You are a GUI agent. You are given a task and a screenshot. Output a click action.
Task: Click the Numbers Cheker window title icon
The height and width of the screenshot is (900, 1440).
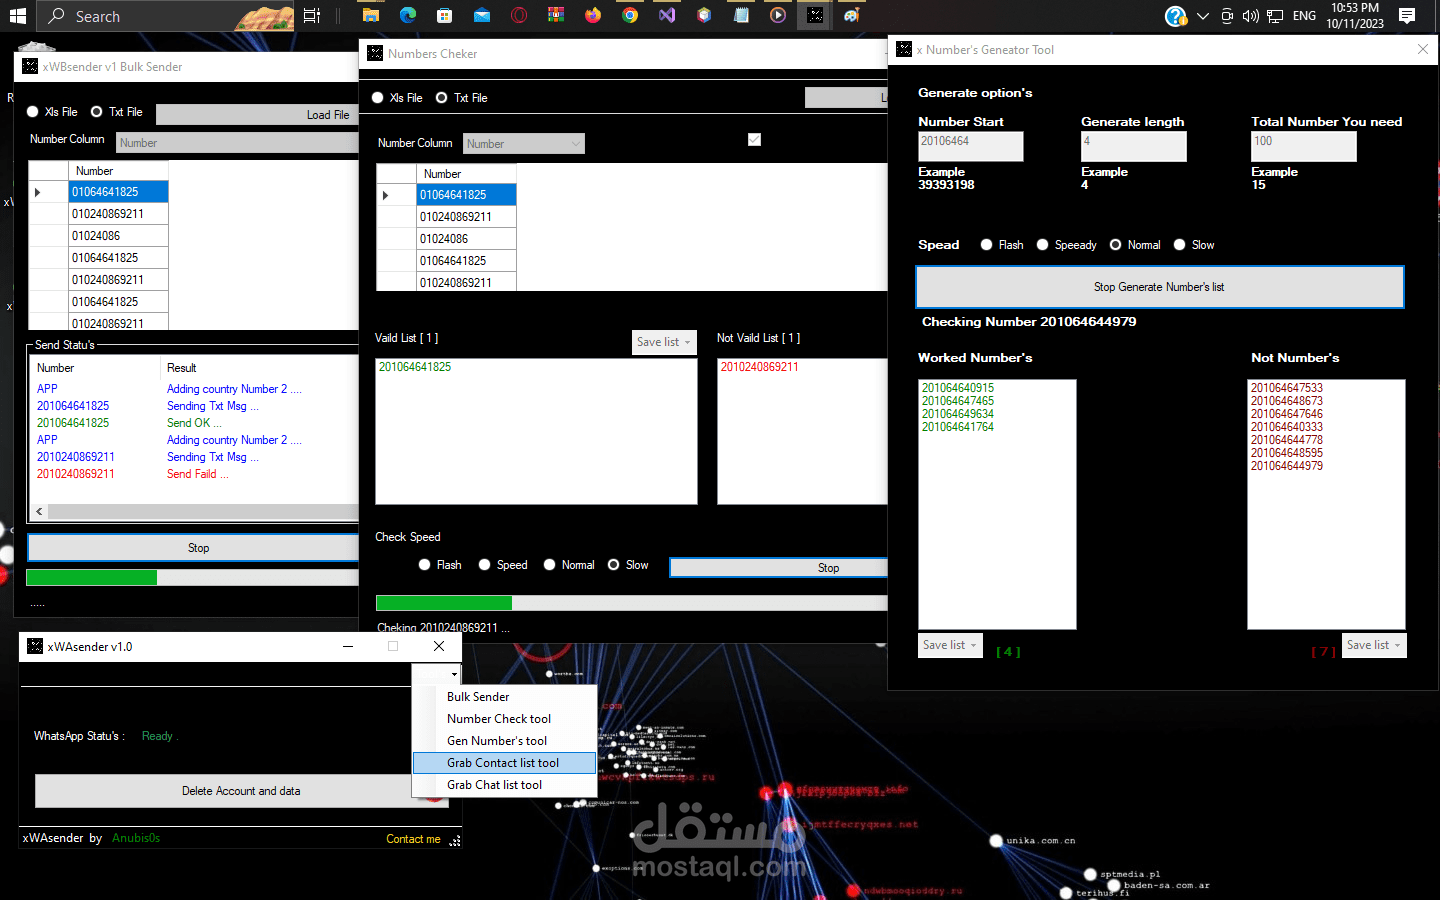pyautogui.click(x=375, y=53)
